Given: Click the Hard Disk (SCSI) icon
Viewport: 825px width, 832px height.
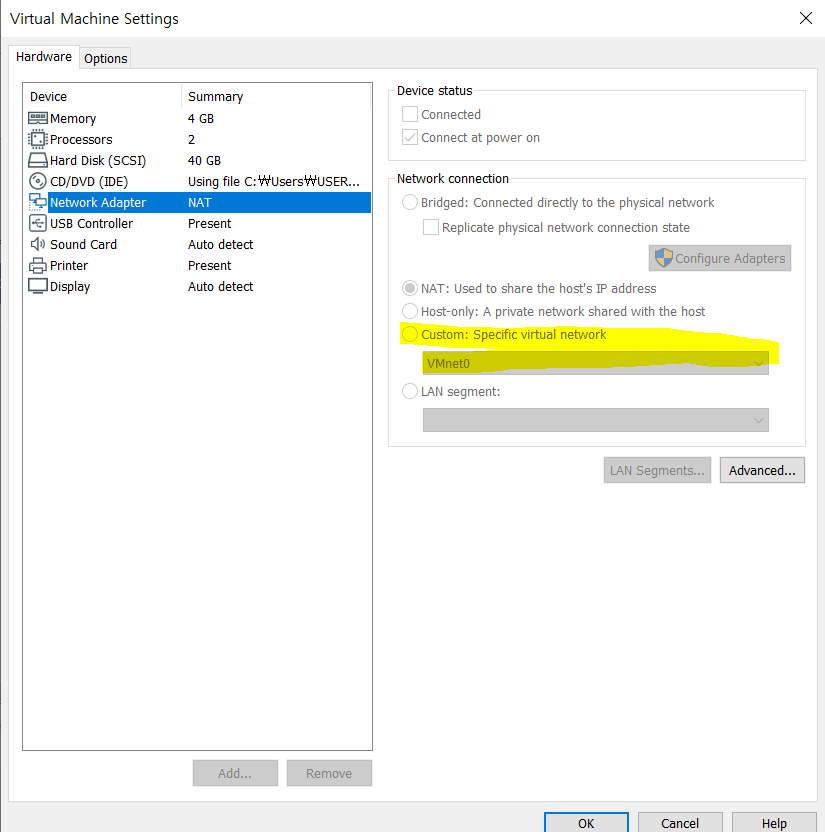Looking at the screenshot, I should pyautogui.click(x=38, y=160).
